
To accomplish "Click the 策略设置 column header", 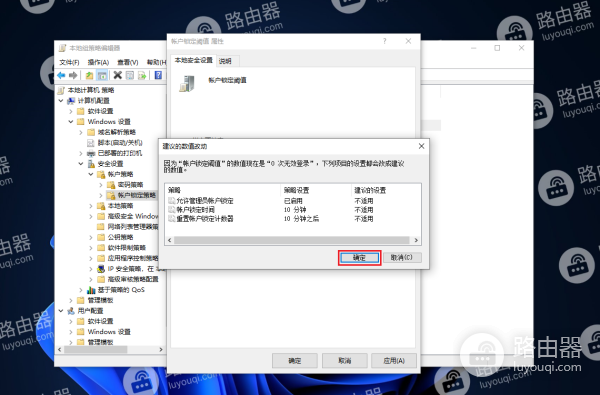I will [x=316, y=190].
